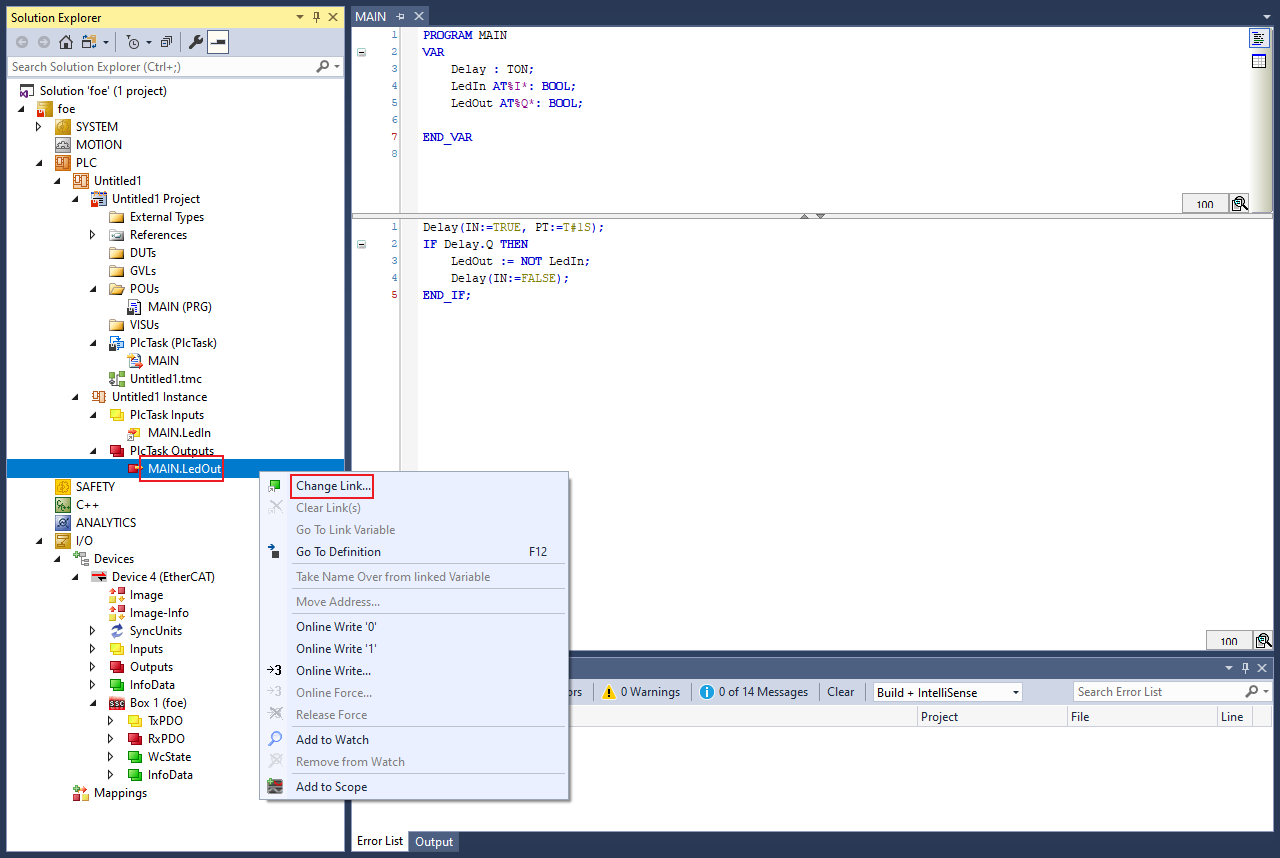Viewport: 1280px width, 858px height.
Task: Select Add to Watch in context menu
Action: pos(332,740)
